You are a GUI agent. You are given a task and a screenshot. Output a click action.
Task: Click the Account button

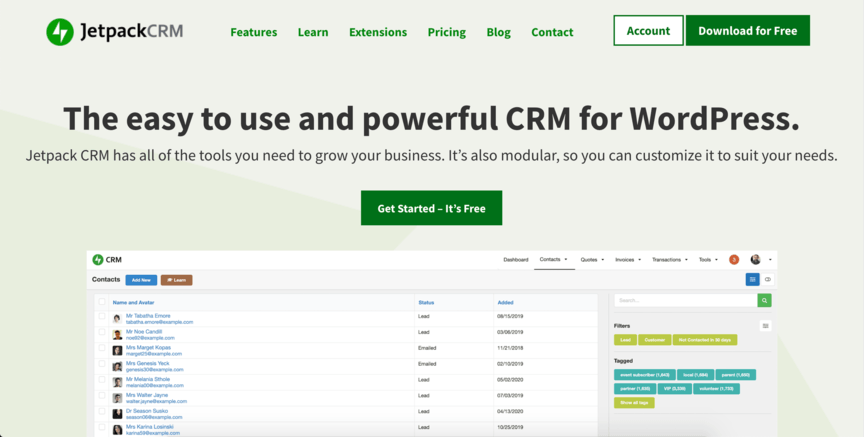click(x=649, y=30)
